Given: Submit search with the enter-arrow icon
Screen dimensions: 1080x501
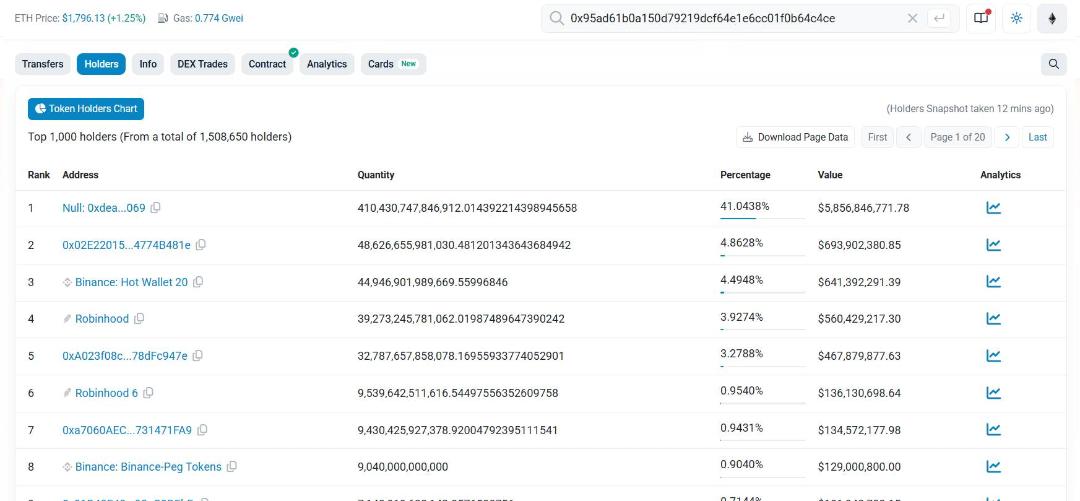Looking at the screenshot, I should (x=939, y=19).
